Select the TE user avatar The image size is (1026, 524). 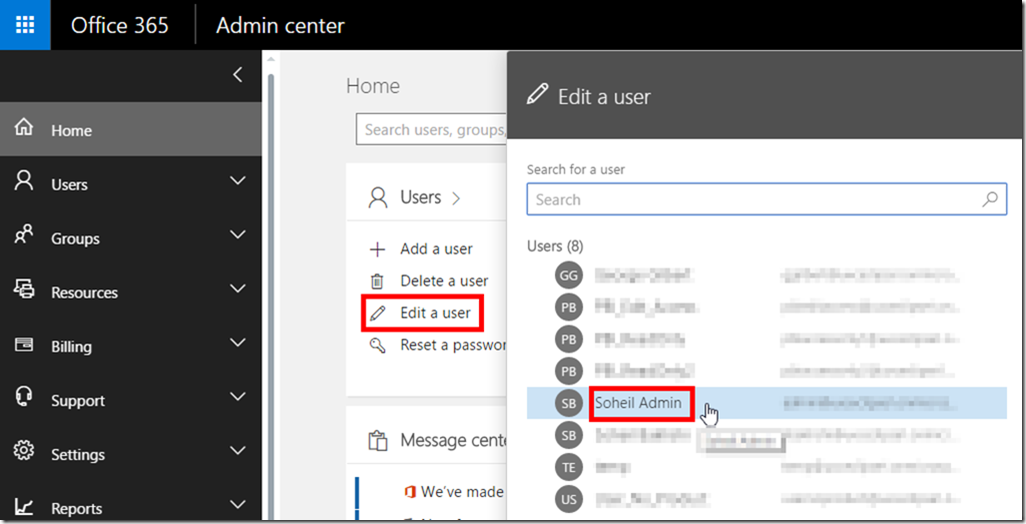[569, 467]
